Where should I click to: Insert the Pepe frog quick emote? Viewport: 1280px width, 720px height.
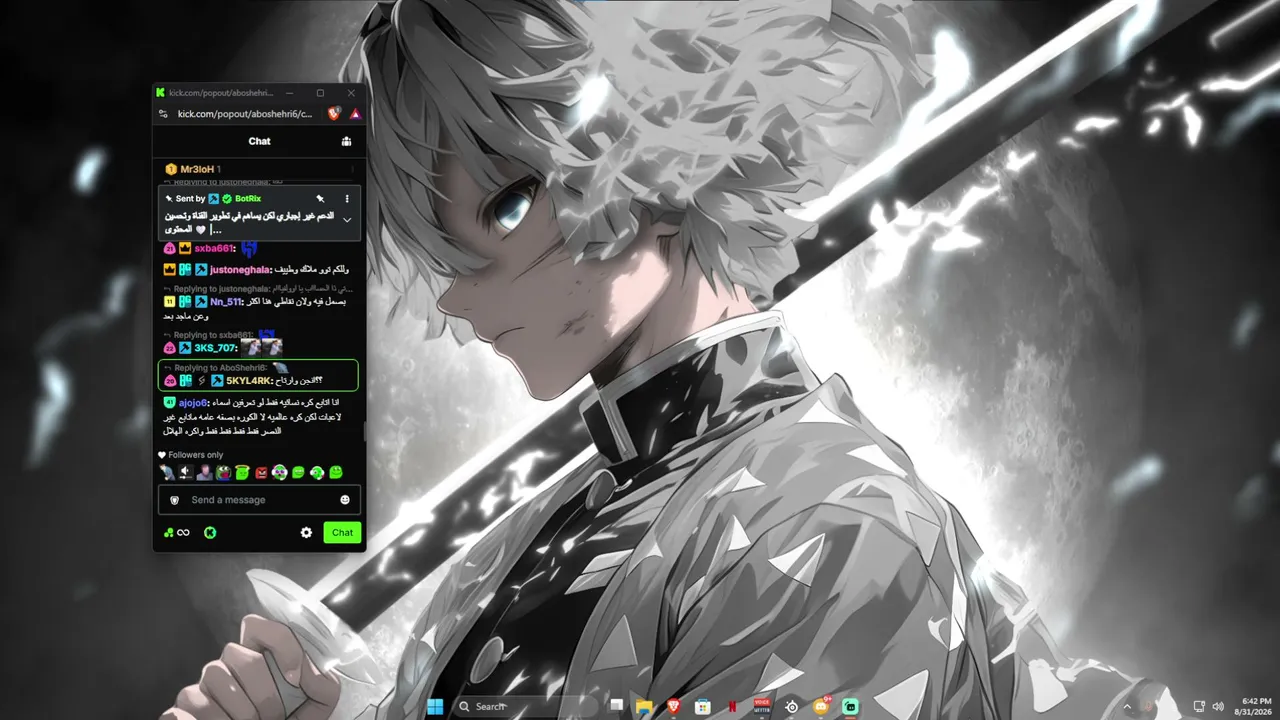click(223, 472)
